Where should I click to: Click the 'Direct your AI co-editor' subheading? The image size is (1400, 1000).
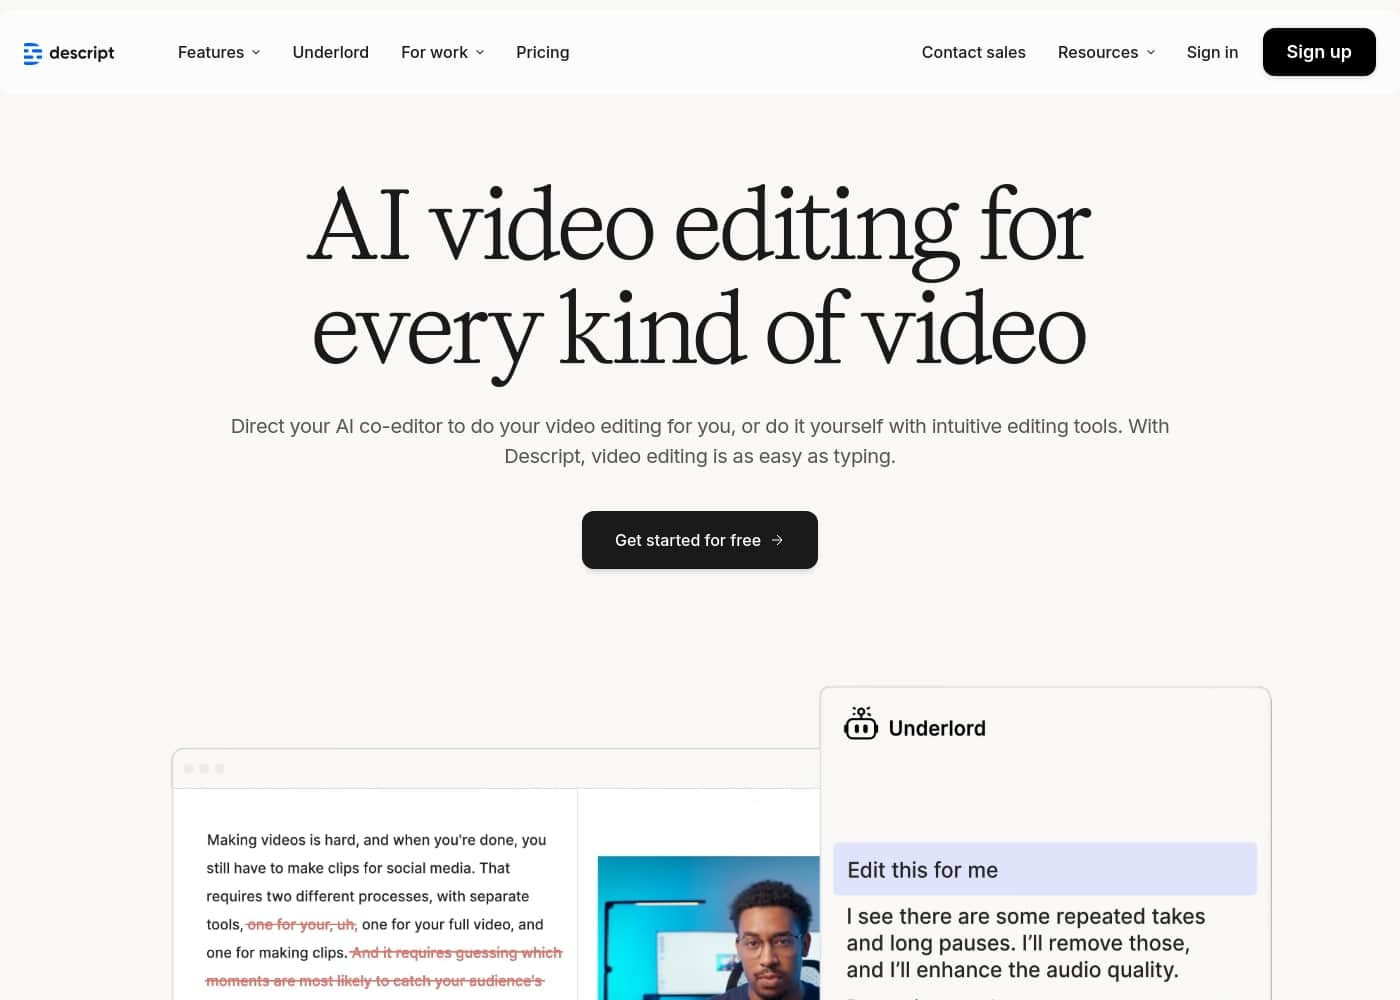700,441
